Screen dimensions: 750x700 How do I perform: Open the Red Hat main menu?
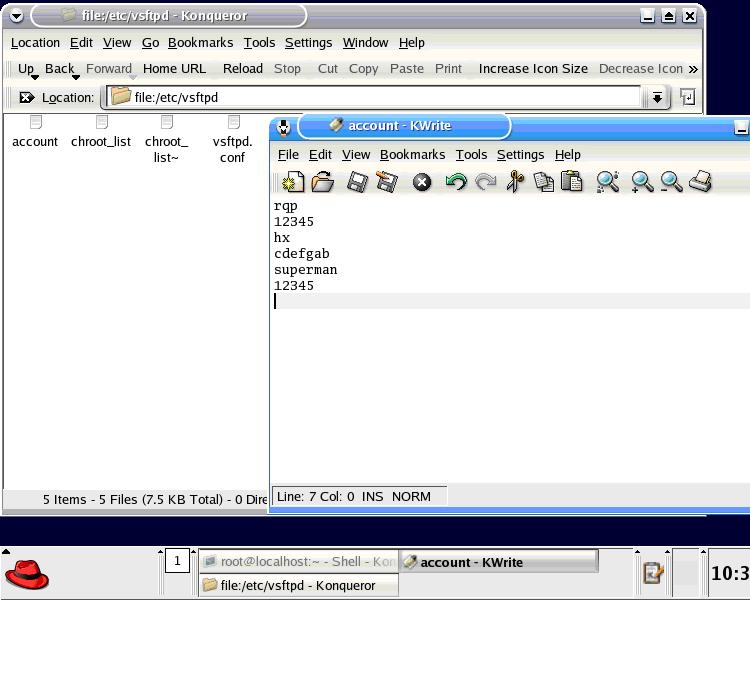pyautogui.click(x=27, y=574)
